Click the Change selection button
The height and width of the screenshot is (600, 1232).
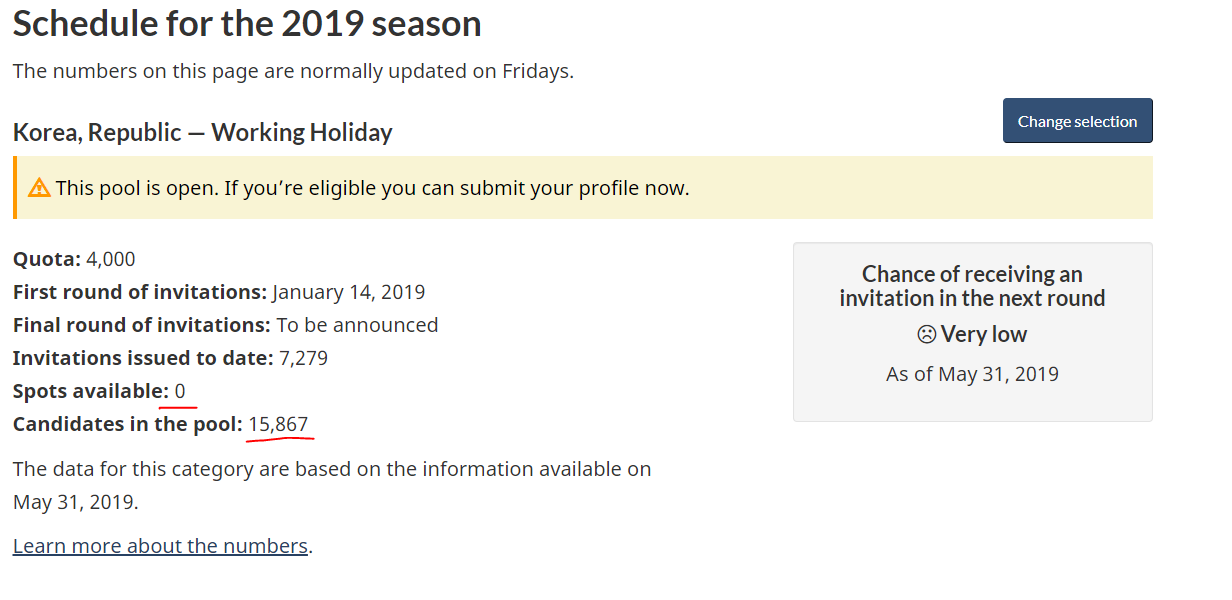(x=1077, y=121)
